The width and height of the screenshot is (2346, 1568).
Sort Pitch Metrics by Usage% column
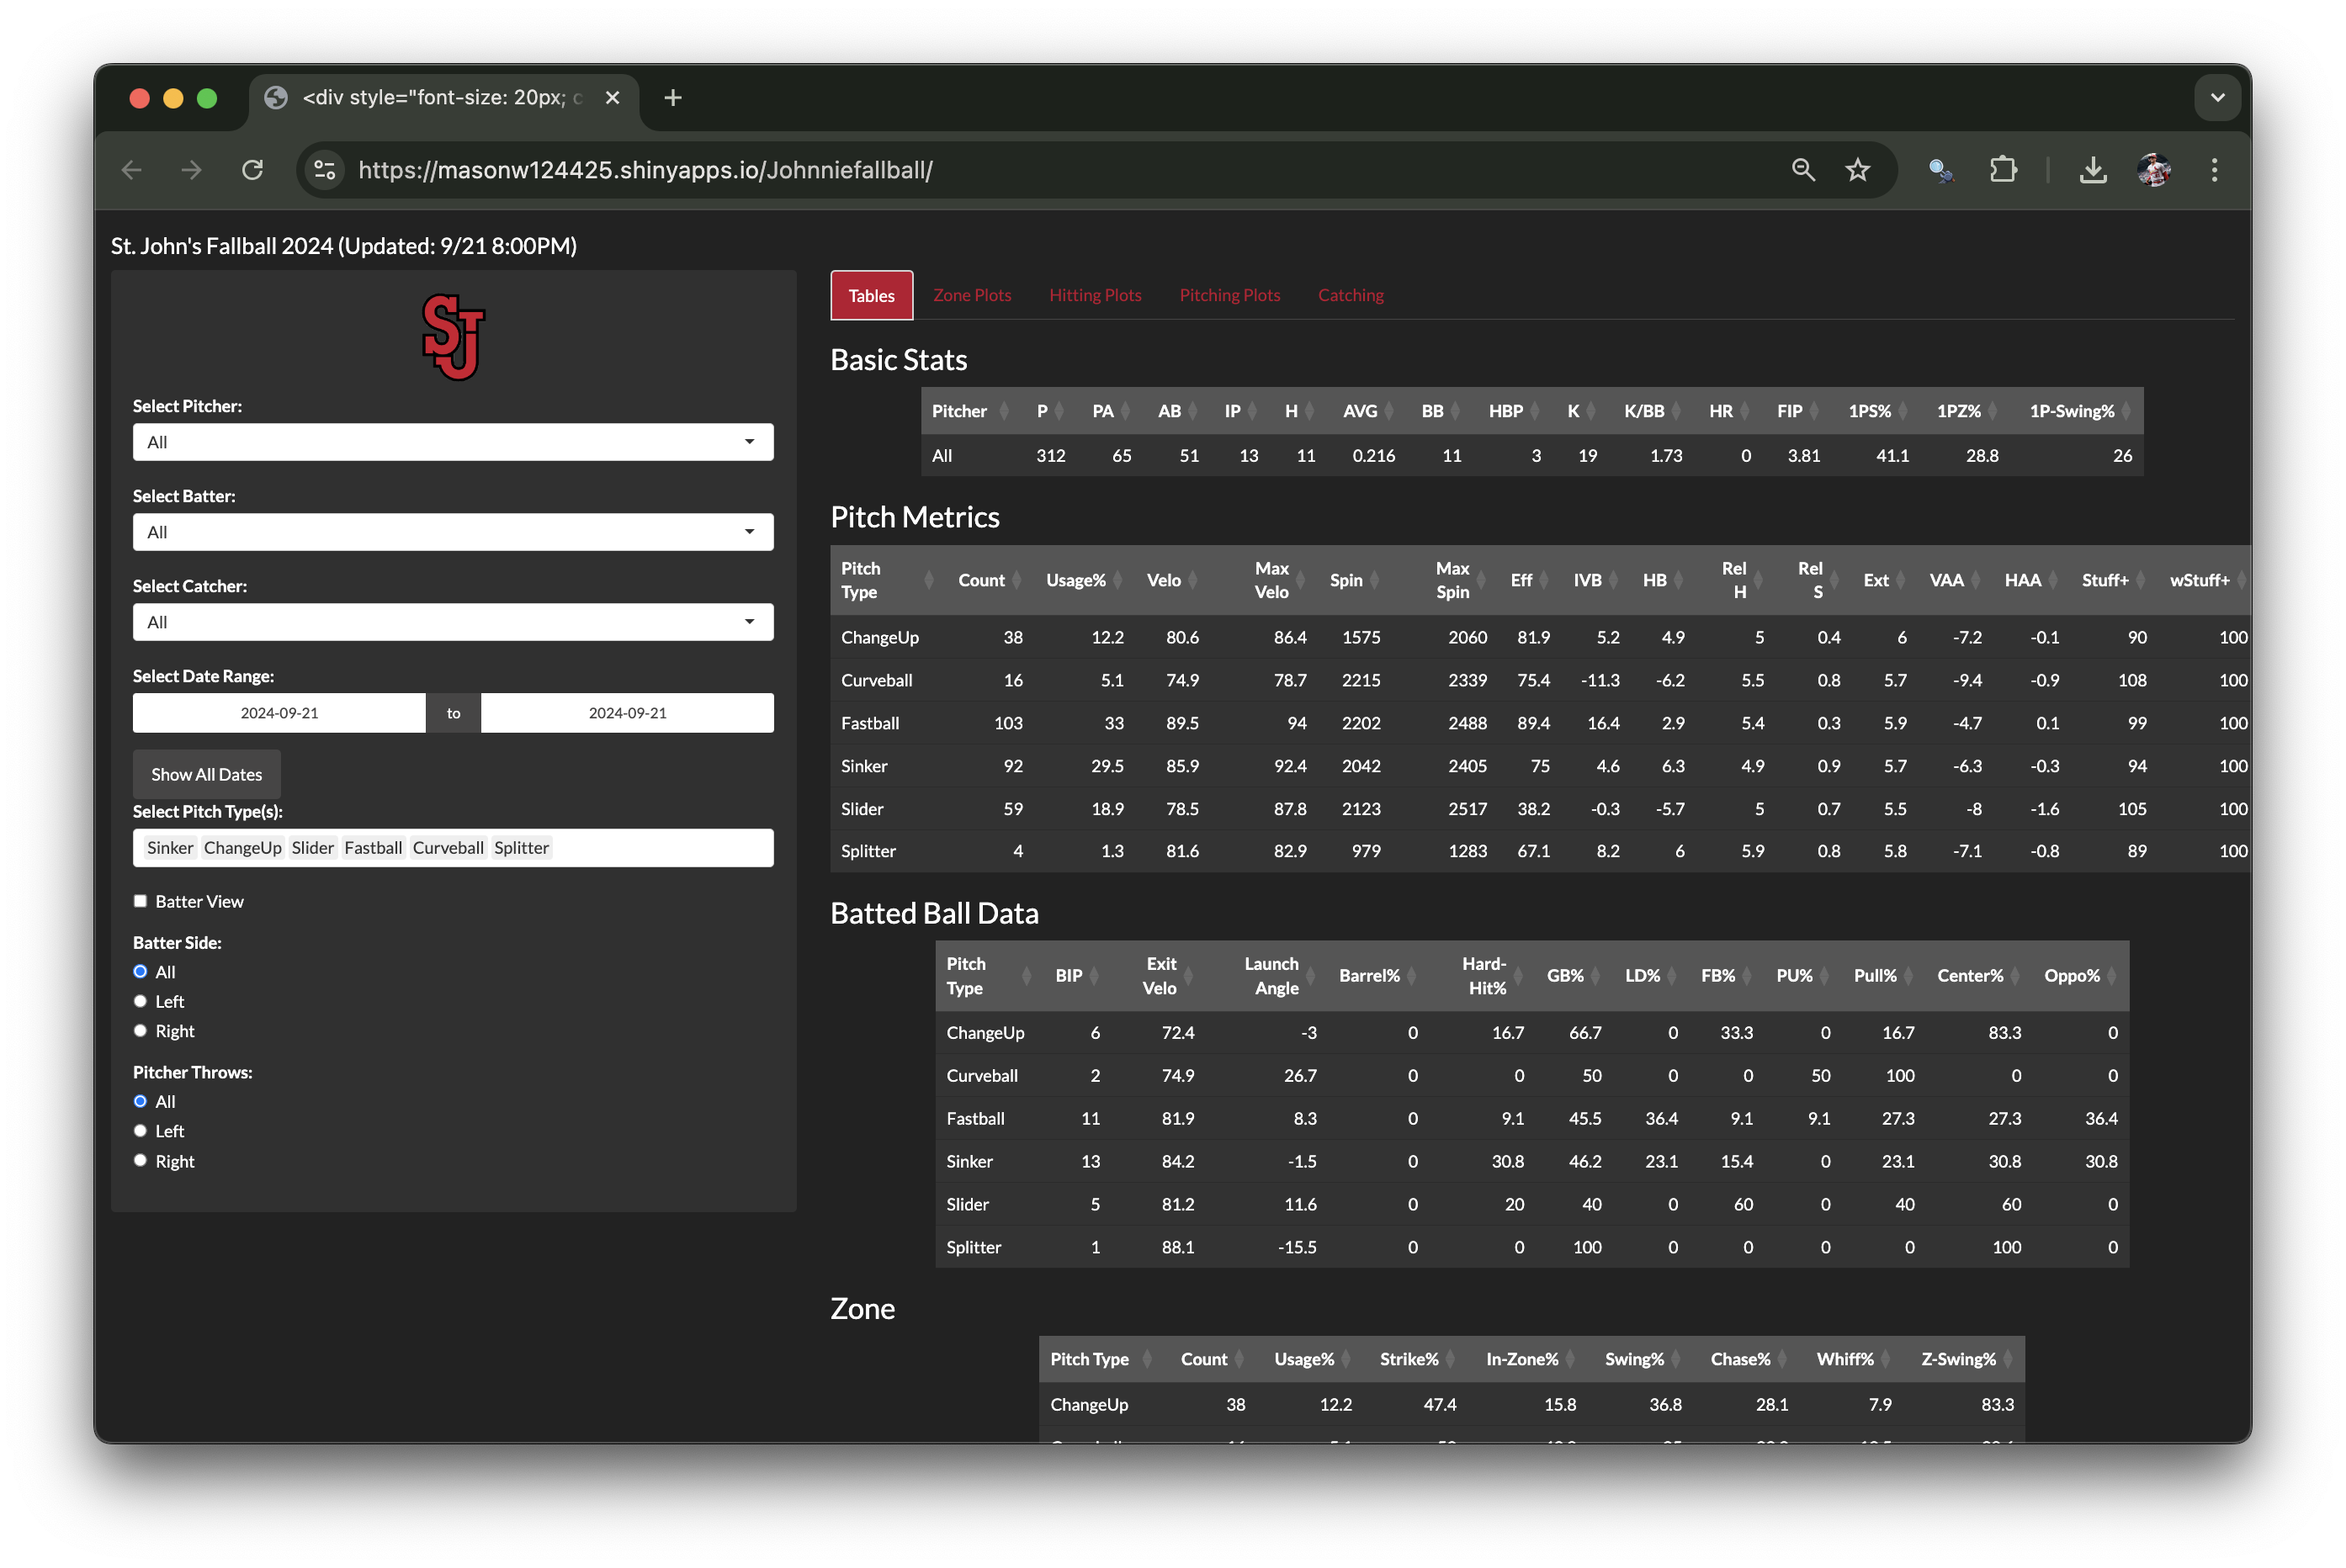pos(1084,580)
